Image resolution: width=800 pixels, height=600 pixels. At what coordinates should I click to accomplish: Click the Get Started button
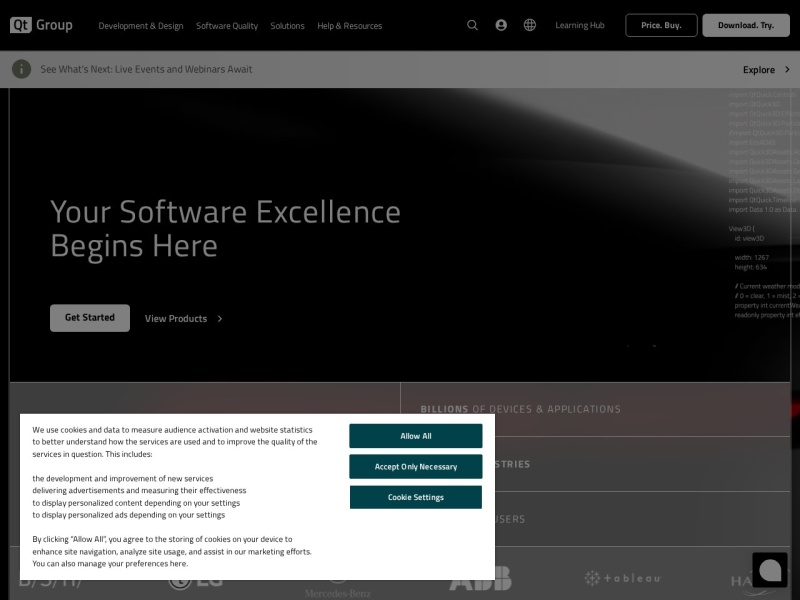tap(90, 318)
